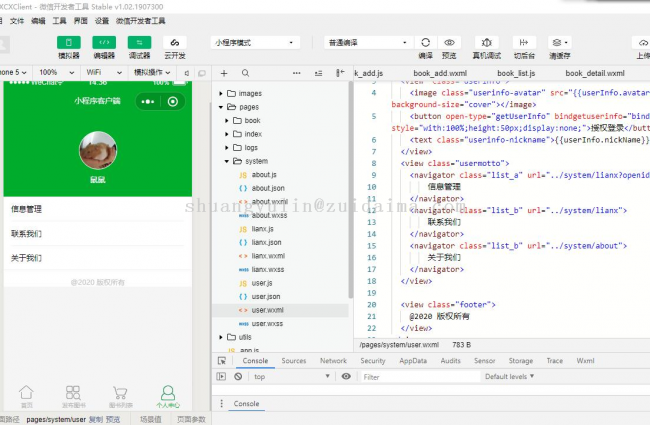Click the 清缓存 clear cache icon
This screenshot has height=425, width=650.
(x=560, y=43)
